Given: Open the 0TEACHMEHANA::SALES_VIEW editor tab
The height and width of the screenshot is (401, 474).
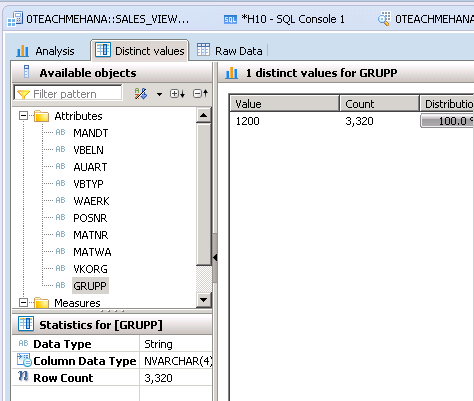Looking at the screenshot, I should [99, 19].
